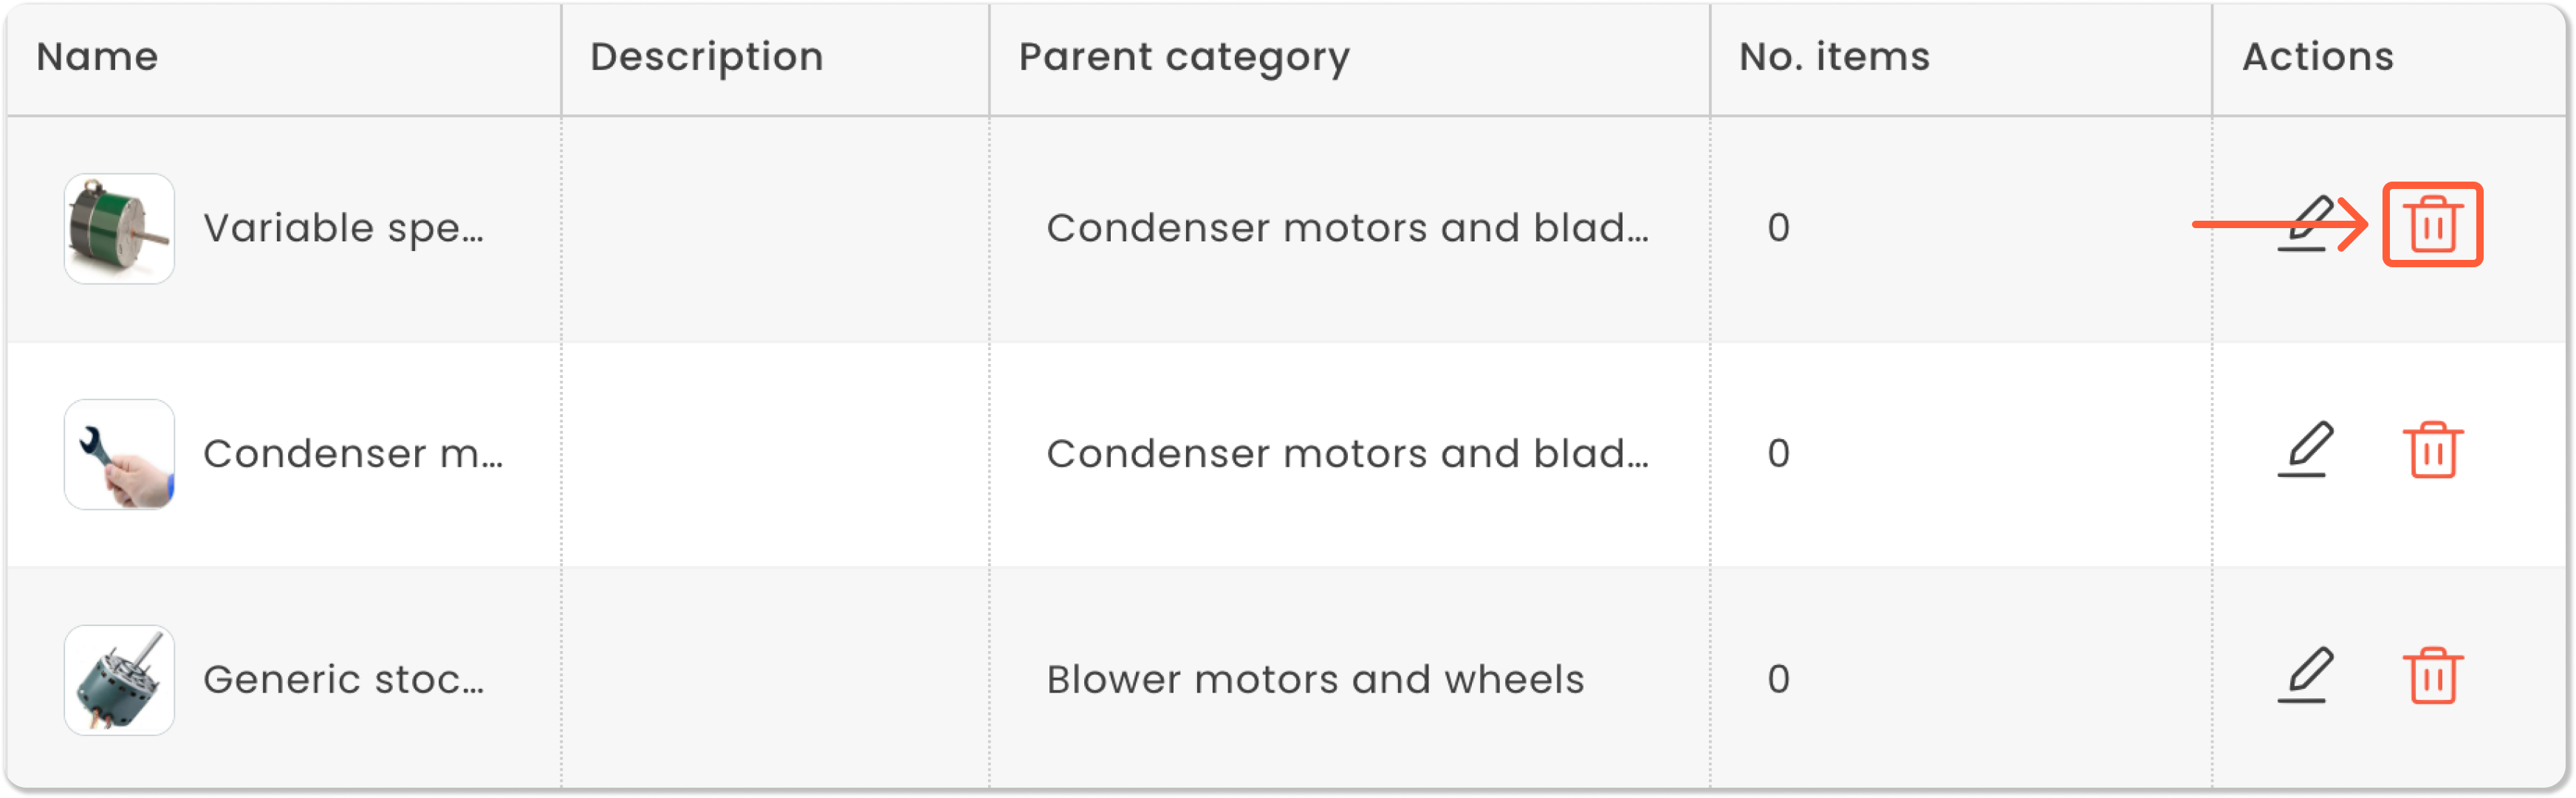Screen dimensions: 2576x798
Task: Click the Description column header
Action: 706,57
